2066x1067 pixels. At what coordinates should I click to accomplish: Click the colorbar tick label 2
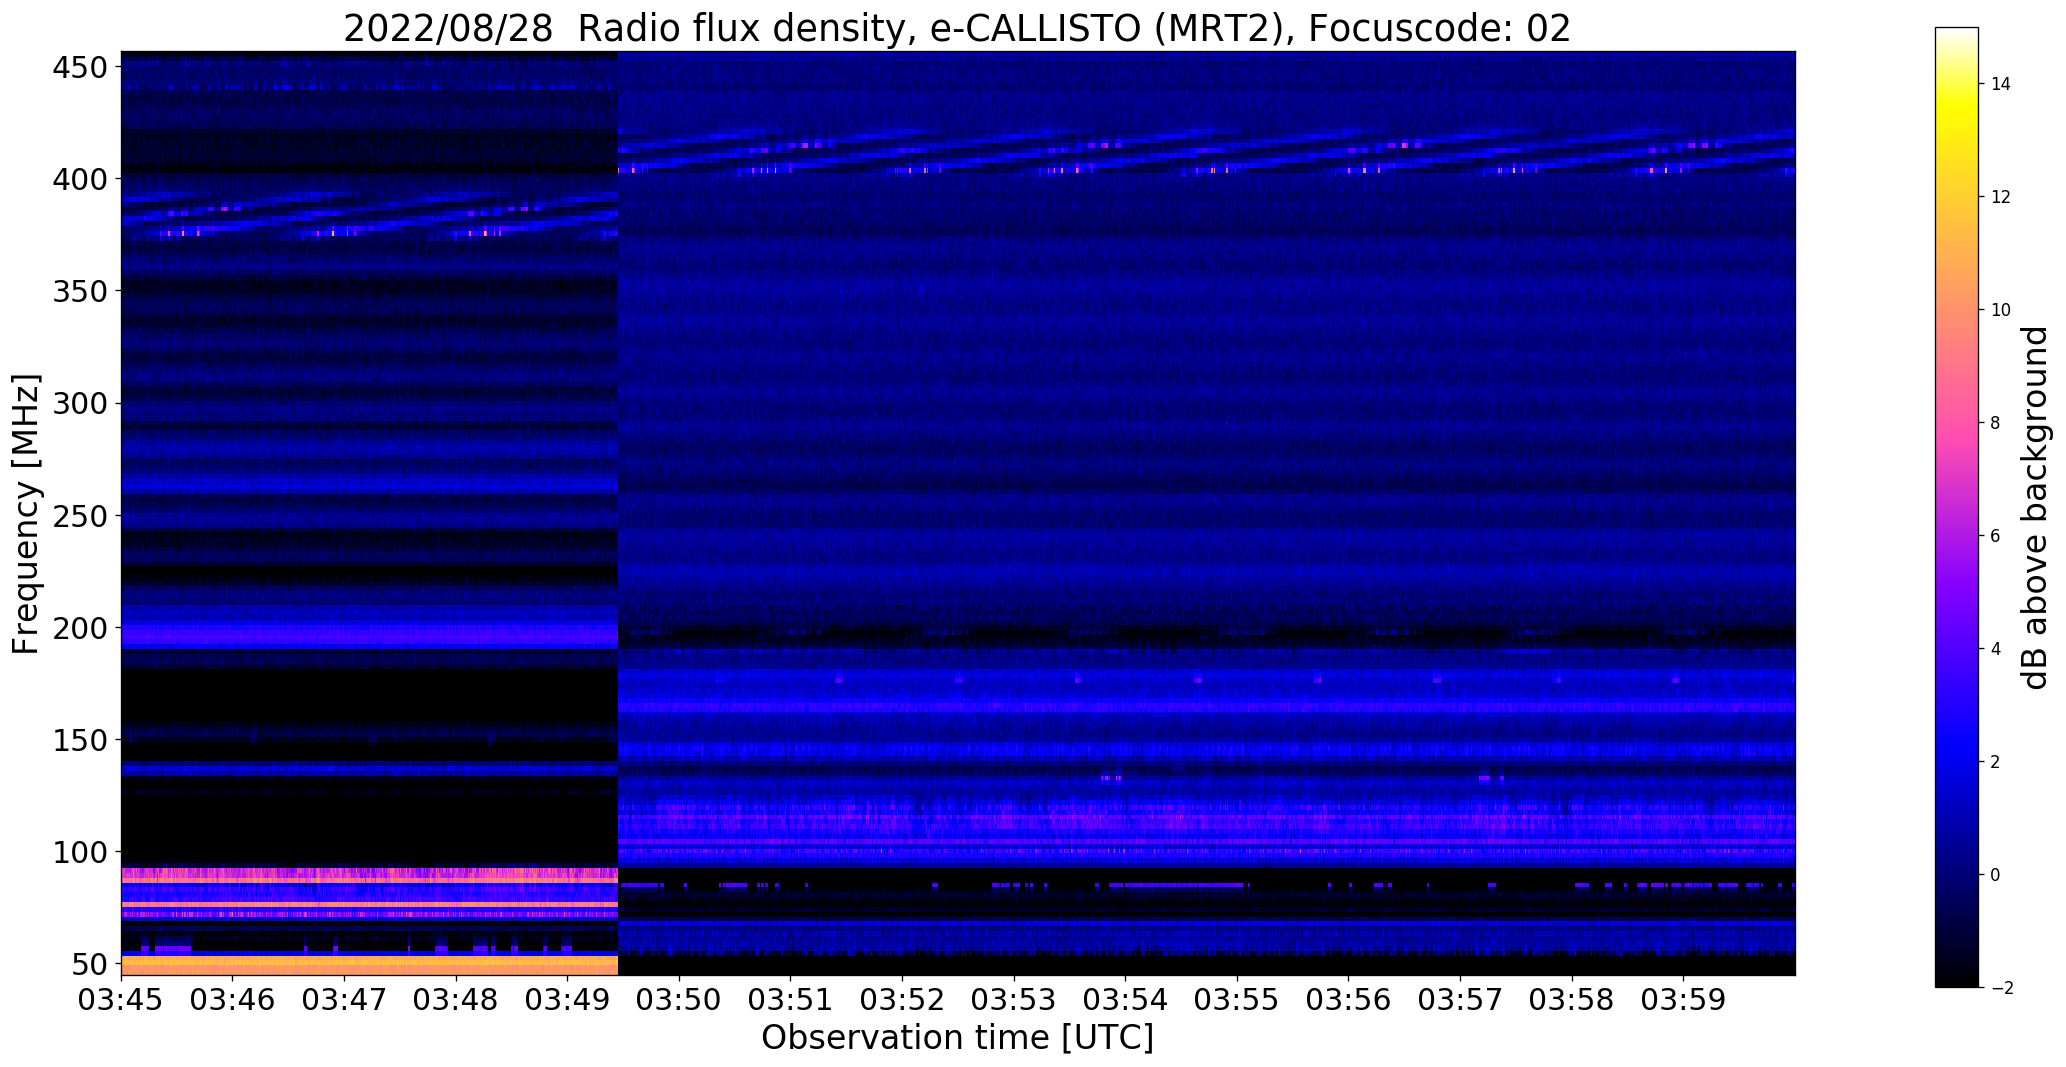1995,762
